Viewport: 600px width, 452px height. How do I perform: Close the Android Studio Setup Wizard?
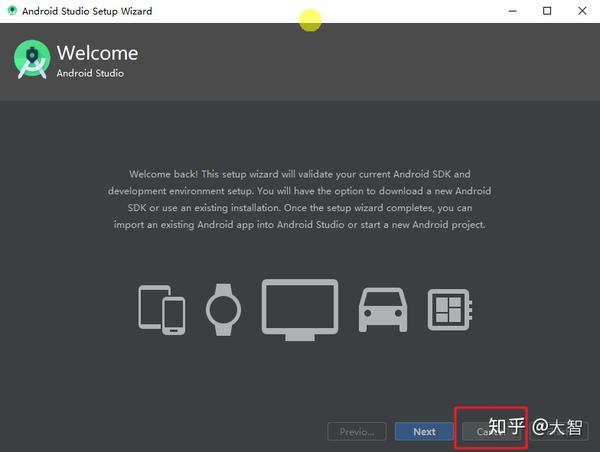[x=582, y=11]
